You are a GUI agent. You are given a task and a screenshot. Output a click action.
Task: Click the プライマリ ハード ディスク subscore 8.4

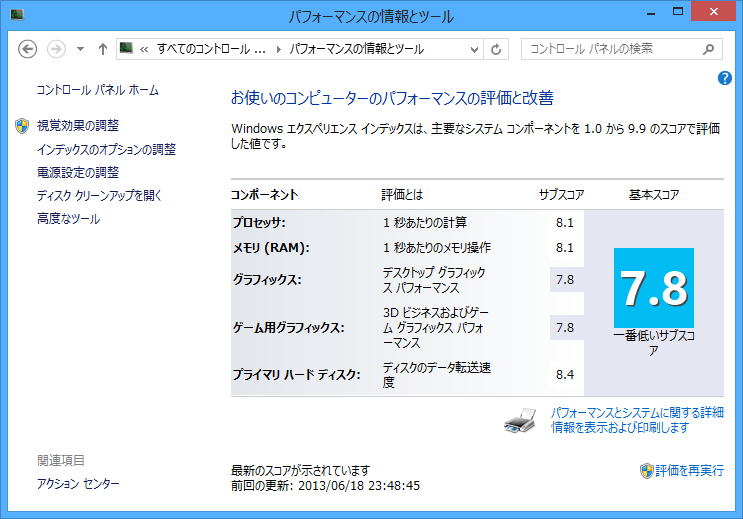565,374
